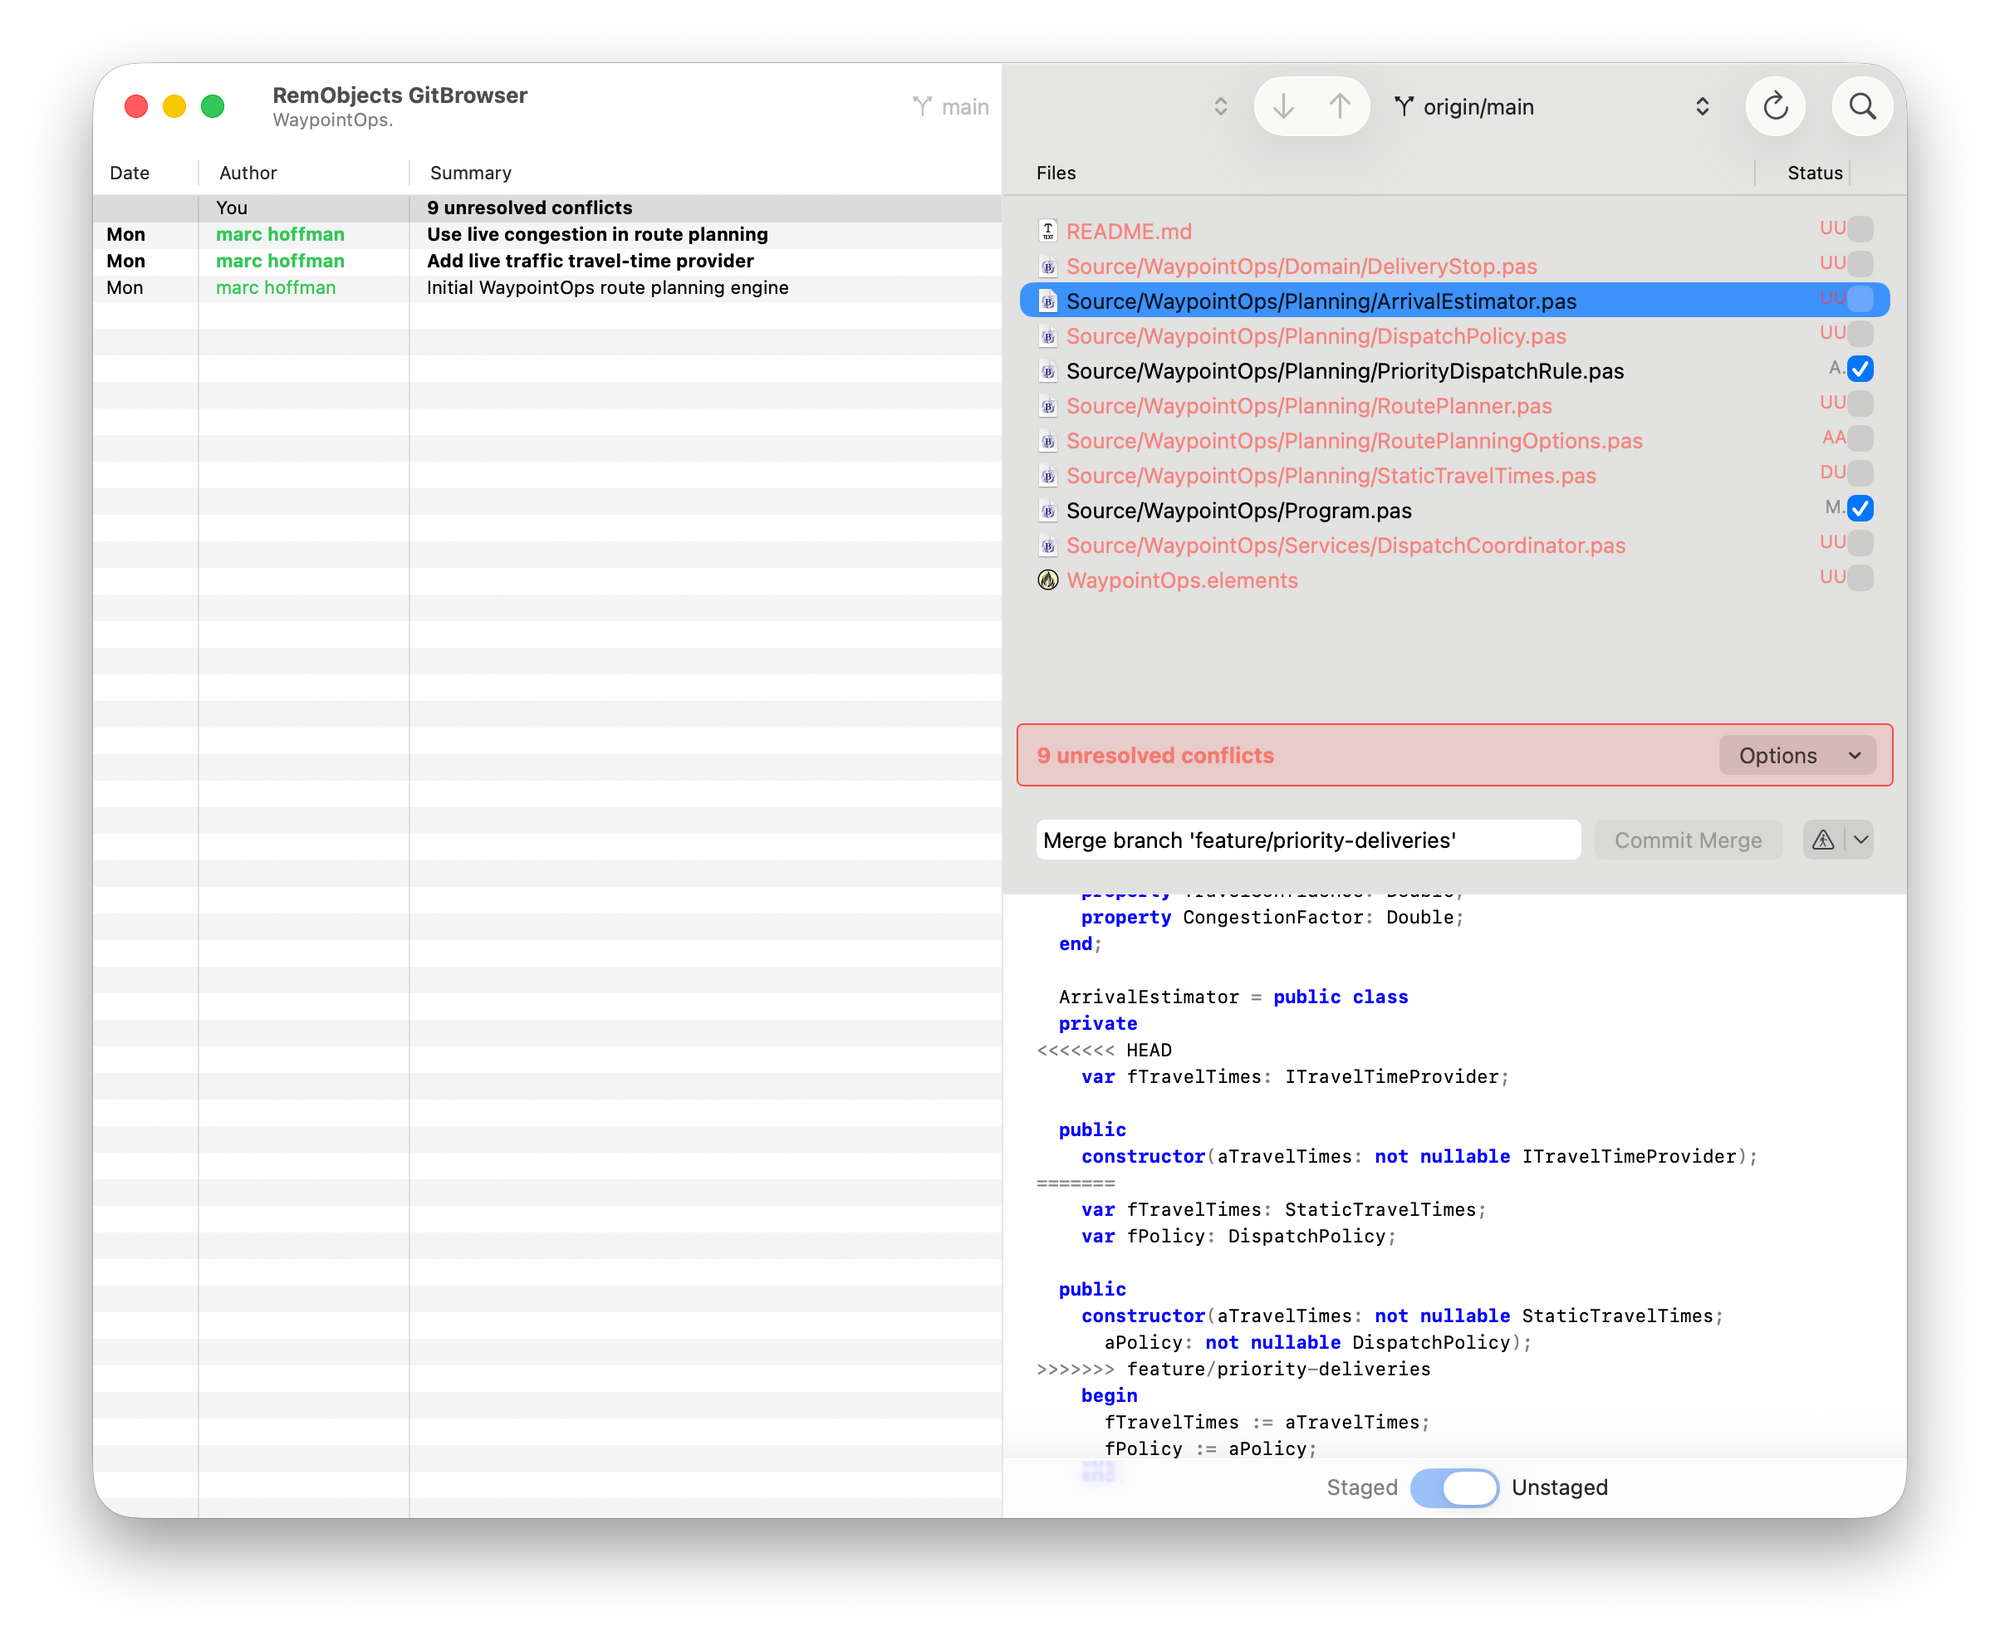
Task: Click the Program.pas file icon
Action: (1047, 511)
